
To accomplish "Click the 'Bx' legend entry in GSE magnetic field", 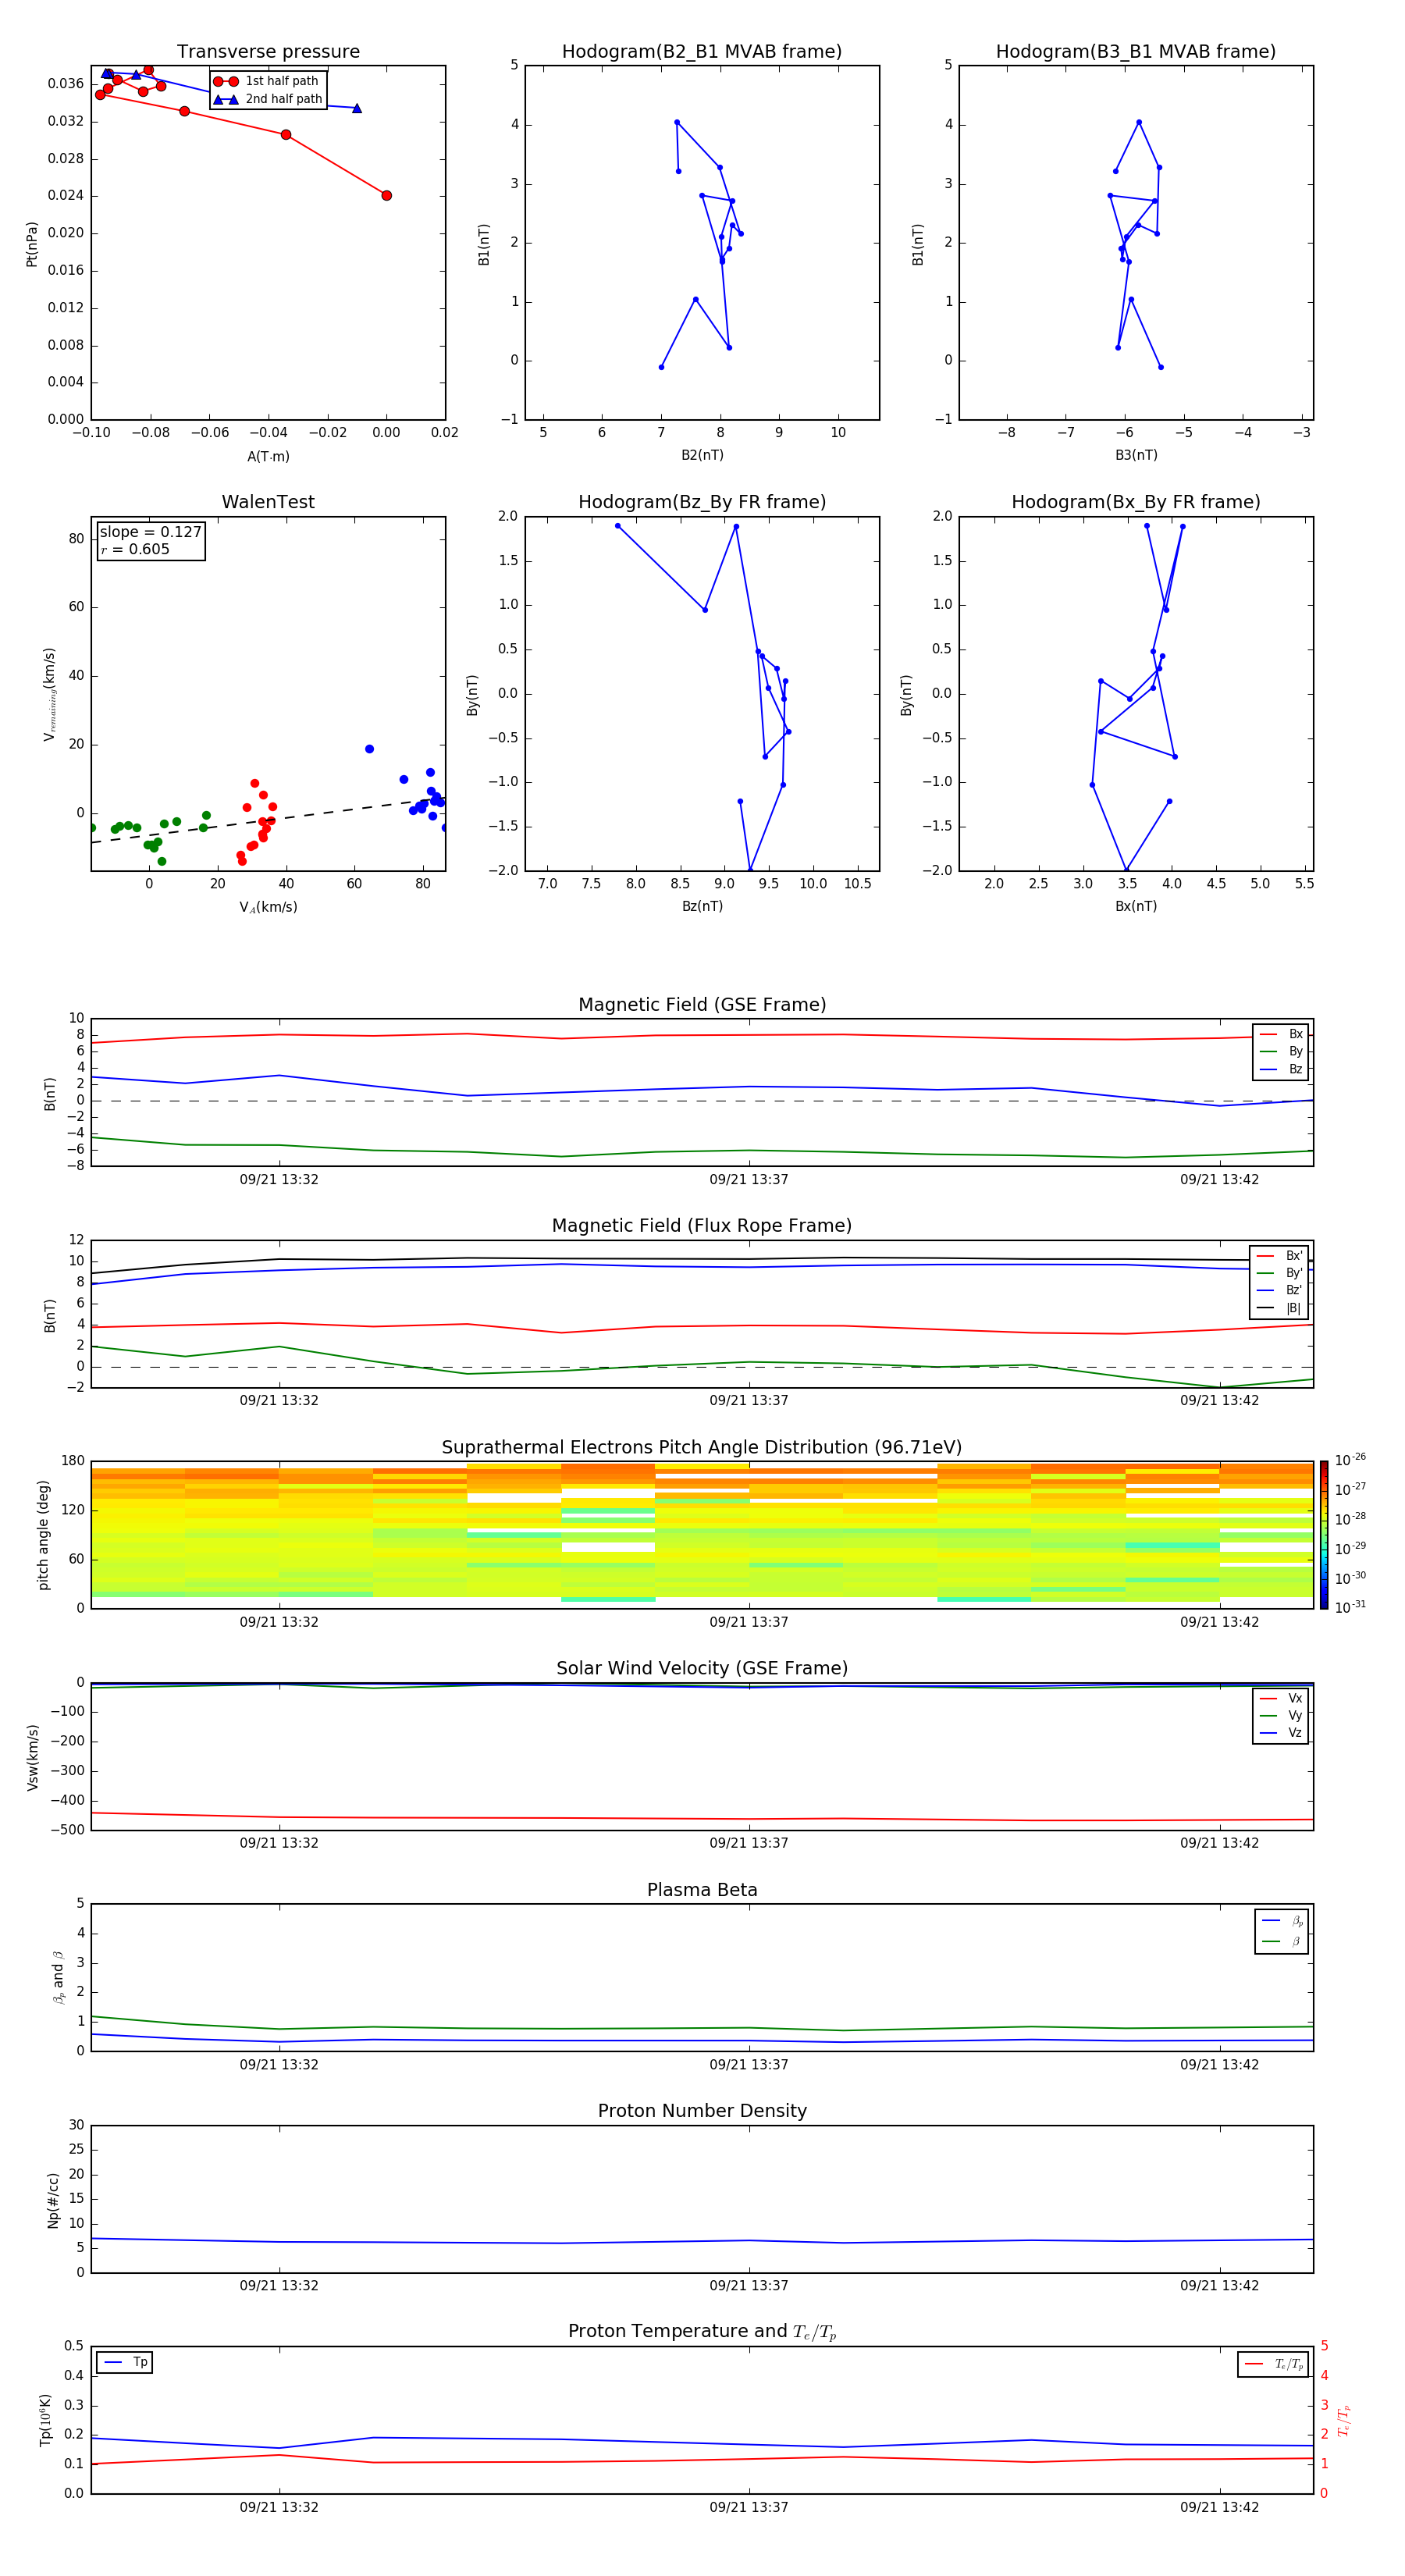I will [x=1281, y=1034].
